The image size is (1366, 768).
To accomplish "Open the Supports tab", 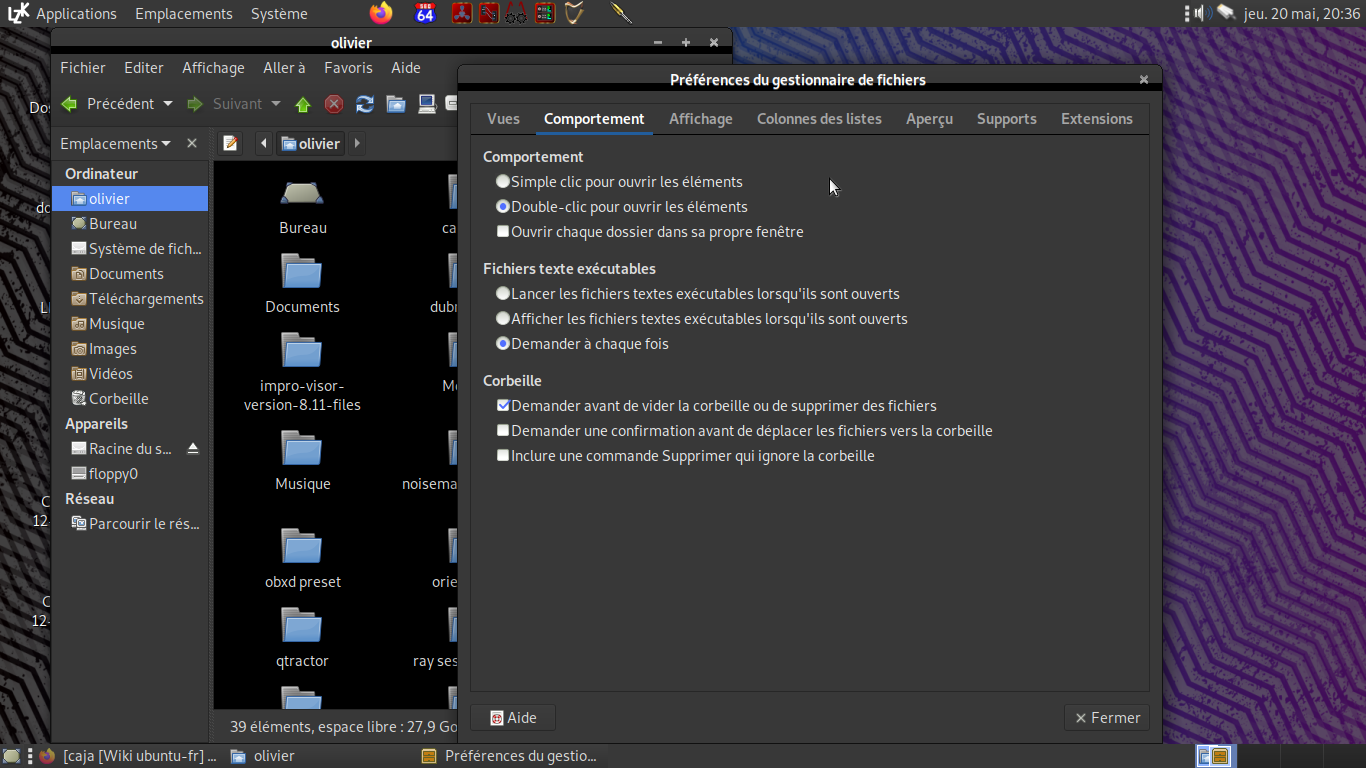I will click(1007, 119).
